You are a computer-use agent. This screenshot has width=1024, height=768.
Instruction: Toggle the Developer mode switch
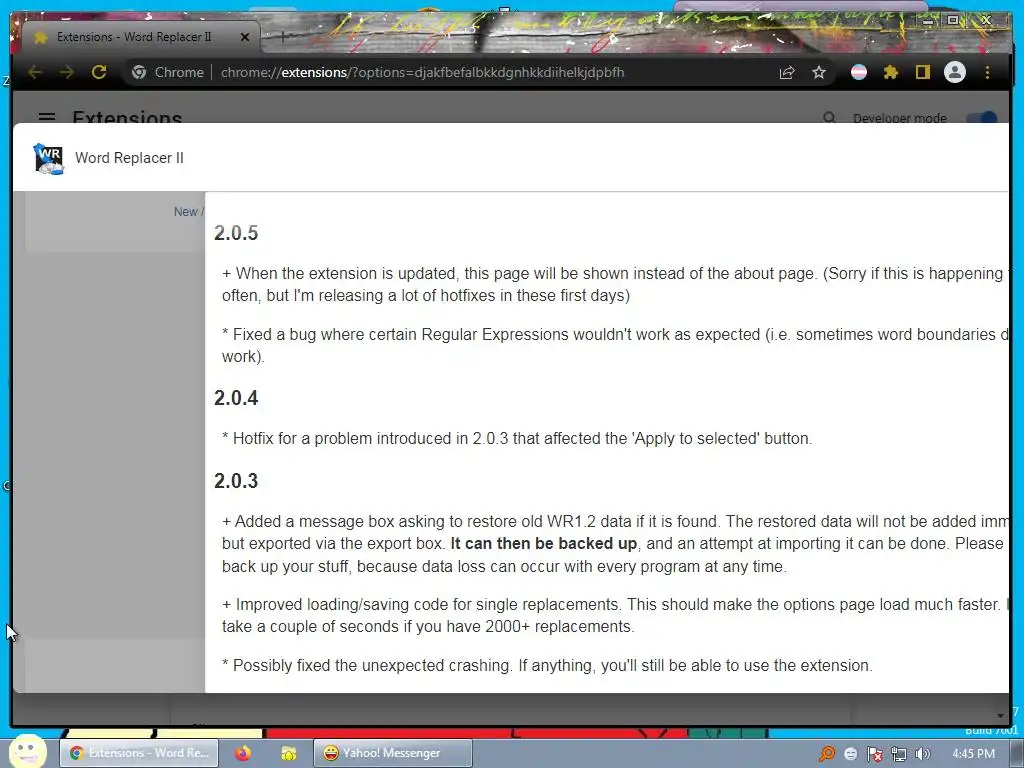pos(982,118)
